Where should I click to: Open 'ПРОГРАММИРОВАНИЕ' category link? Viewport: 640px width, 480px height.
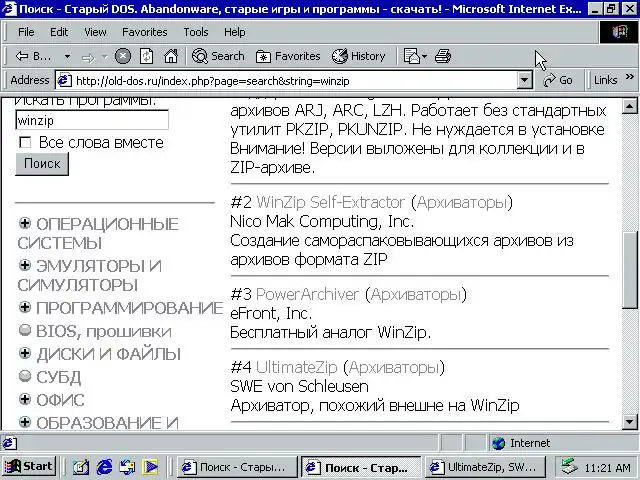(129, 308)
